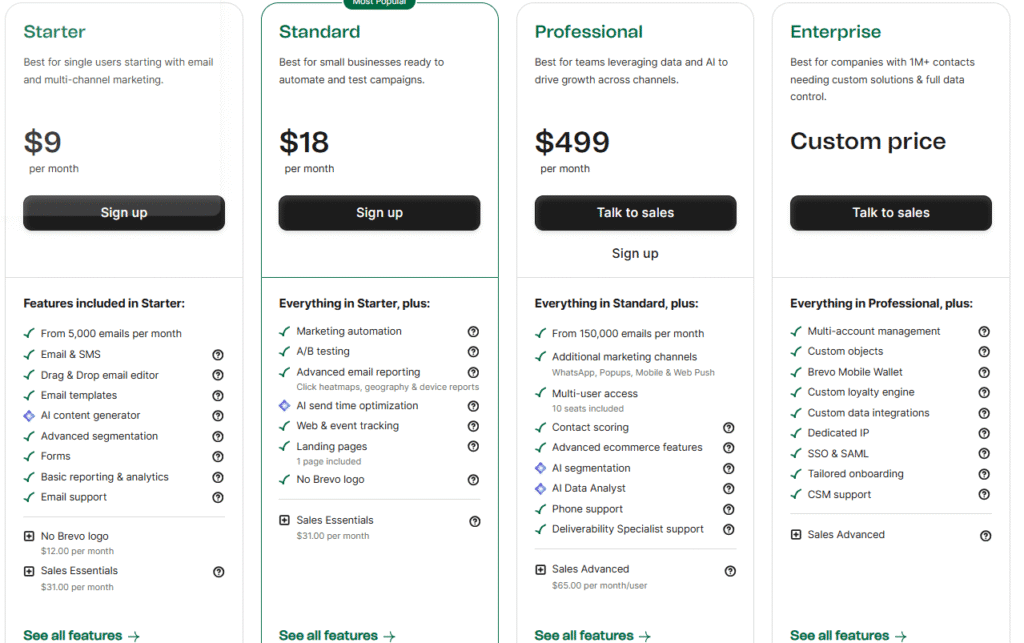Open See all features for Standard plan
The image size is (1024, 643).
click(x=337, y=635)
